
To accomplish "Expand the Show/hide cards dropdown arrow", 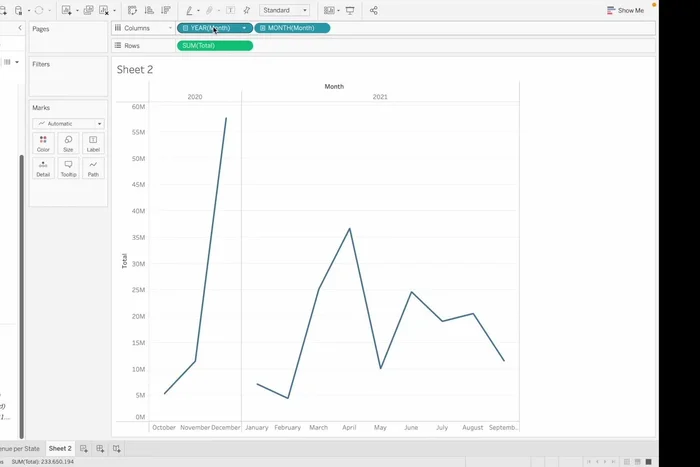I will point(338,10).
